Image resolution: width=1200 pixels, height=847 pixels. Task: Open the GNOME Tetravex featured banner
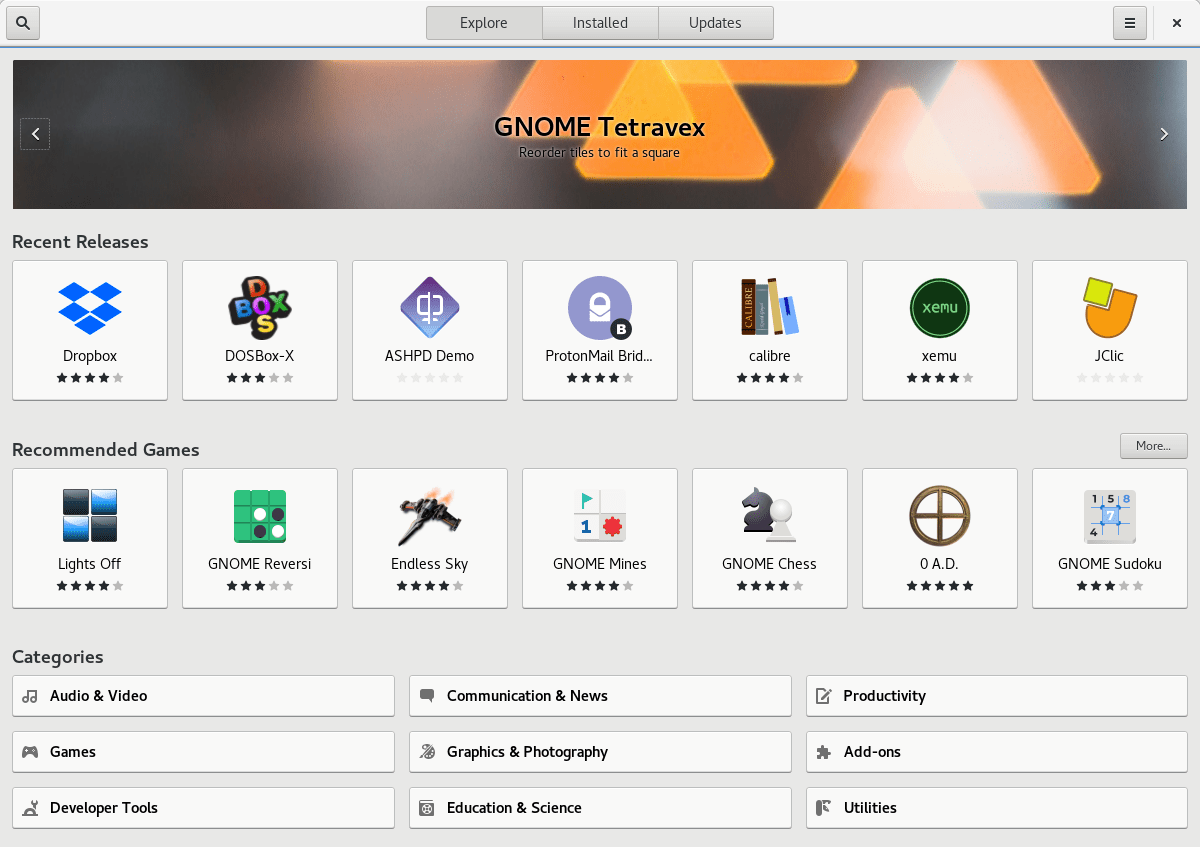600,134
